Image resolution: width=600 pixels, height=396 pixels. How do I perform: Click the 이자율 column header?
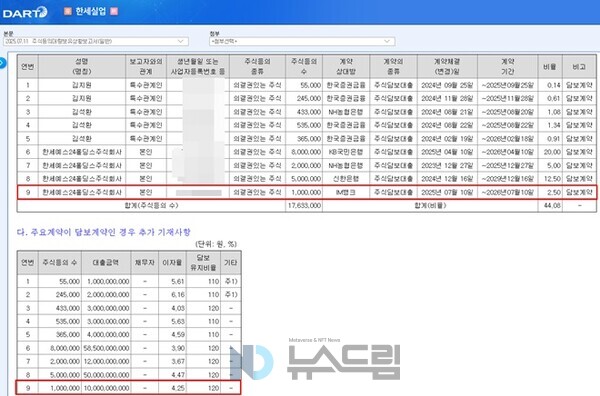pos(172,262)
